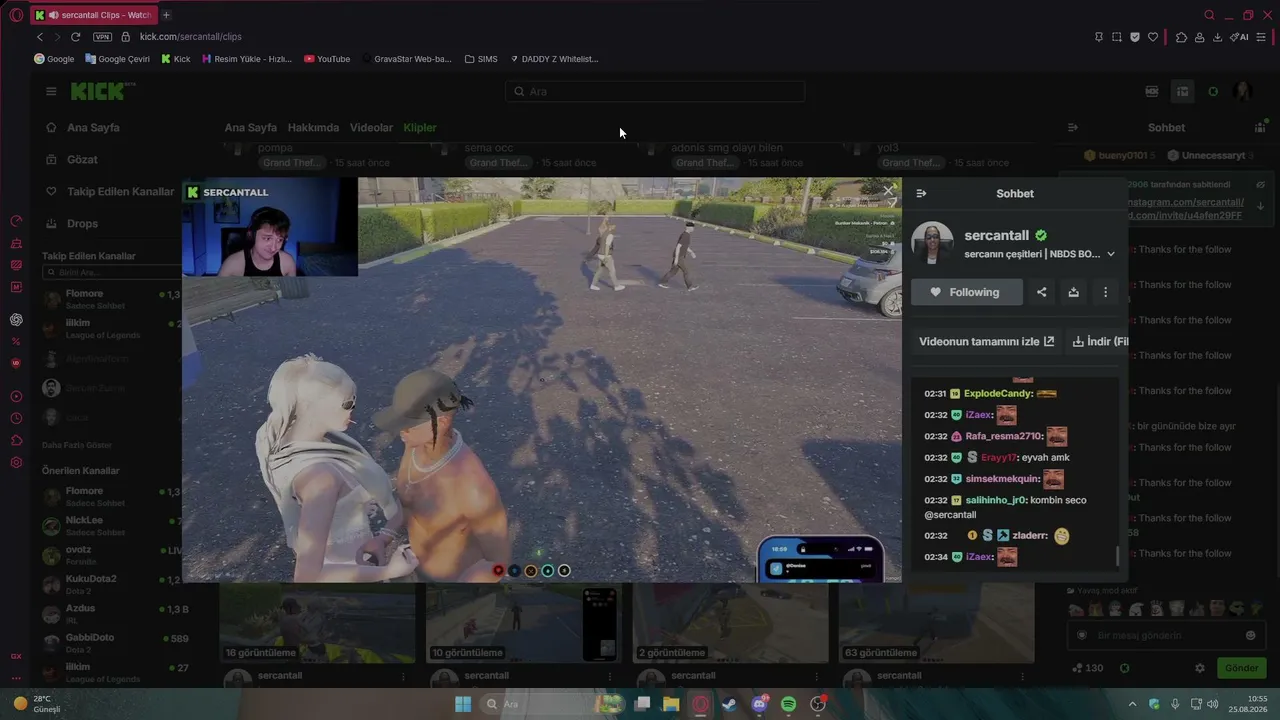This screenshot has width=1280, height=720.
Task: Click the clip chat scrollbar
Action: [1117, 556]
